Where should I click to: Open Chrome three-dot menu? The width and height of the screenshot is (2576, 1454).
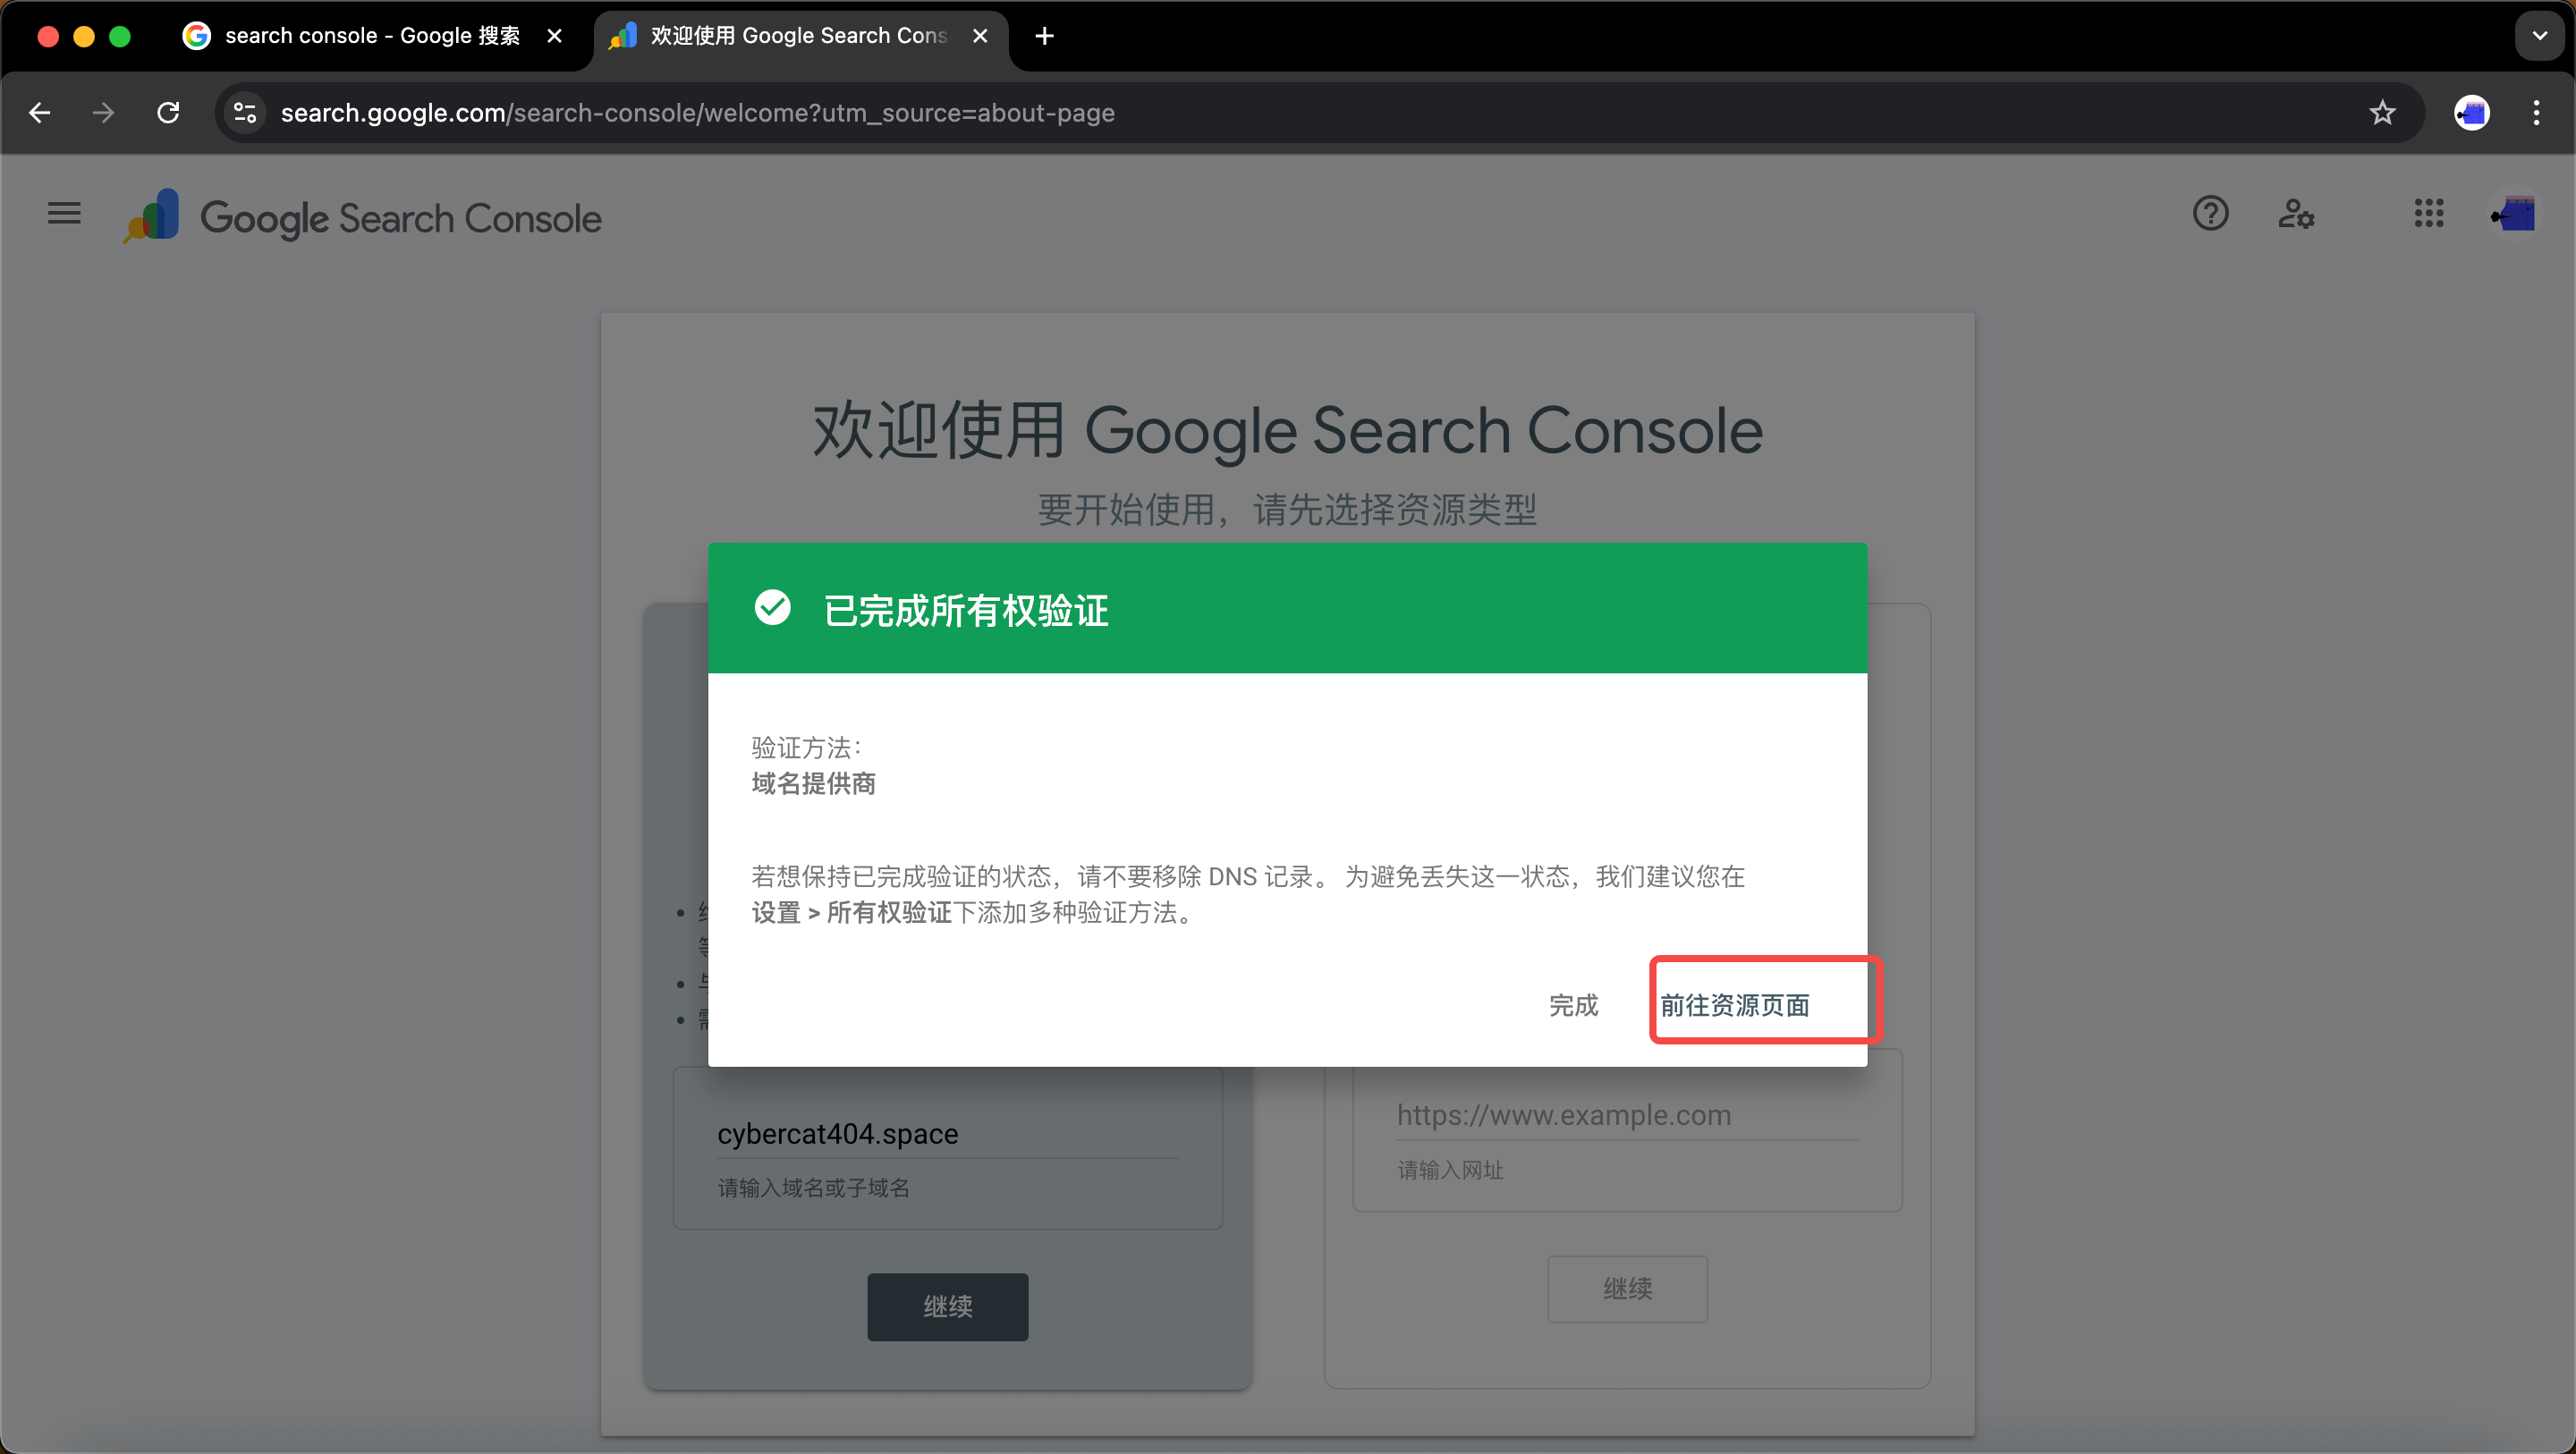point(2537,113)
